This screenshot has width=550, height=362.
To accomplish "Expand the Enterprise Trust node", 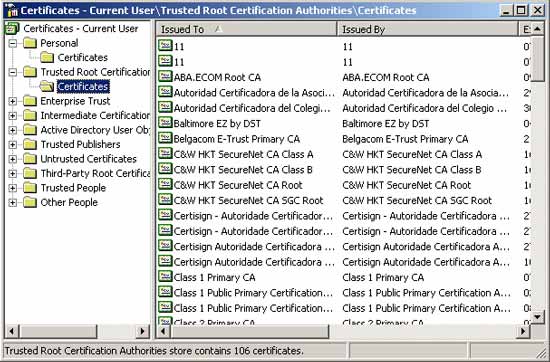I will (x=13, y=101).
